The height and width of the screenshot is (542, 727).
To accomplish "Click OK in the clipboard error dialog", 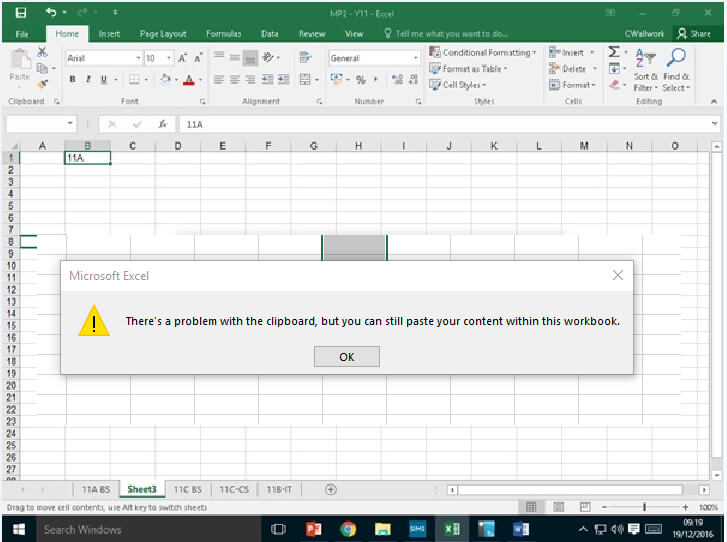I will click(x=346, y=357).
